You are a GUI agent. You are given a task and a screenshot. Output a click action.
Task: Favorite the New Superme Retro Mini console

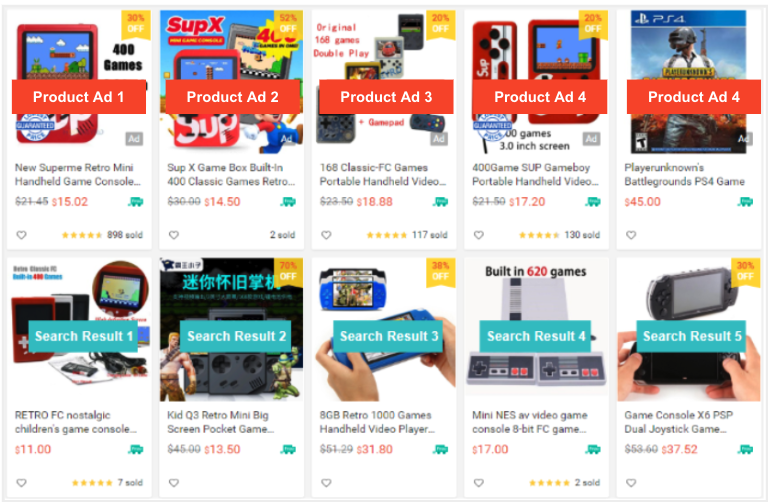click(22, 235)
